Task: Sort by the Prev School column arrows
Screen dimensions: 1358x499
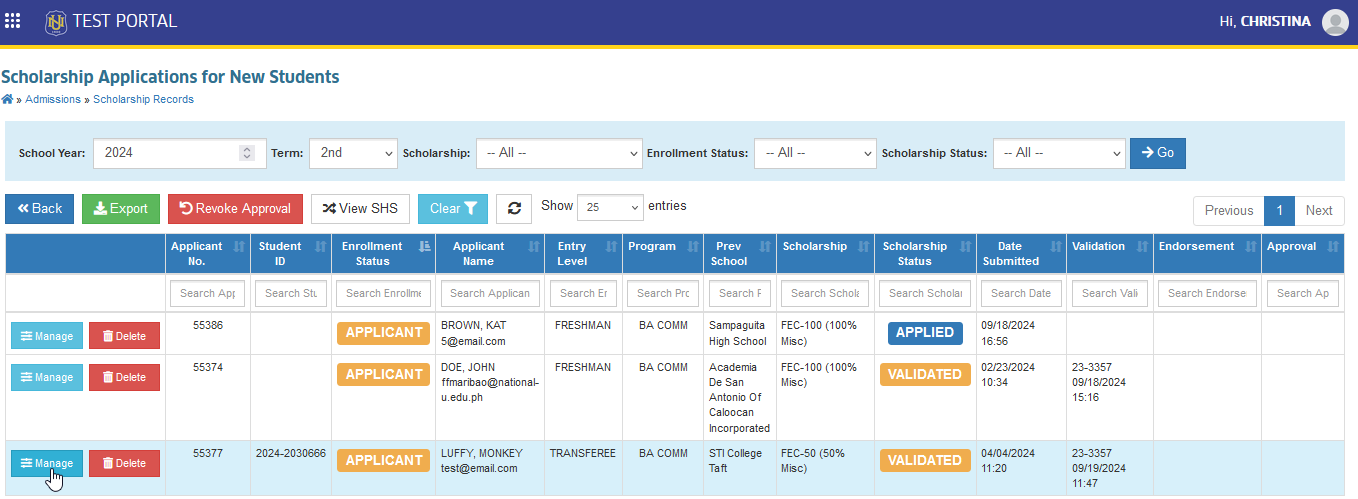Action: click(764, 246)
